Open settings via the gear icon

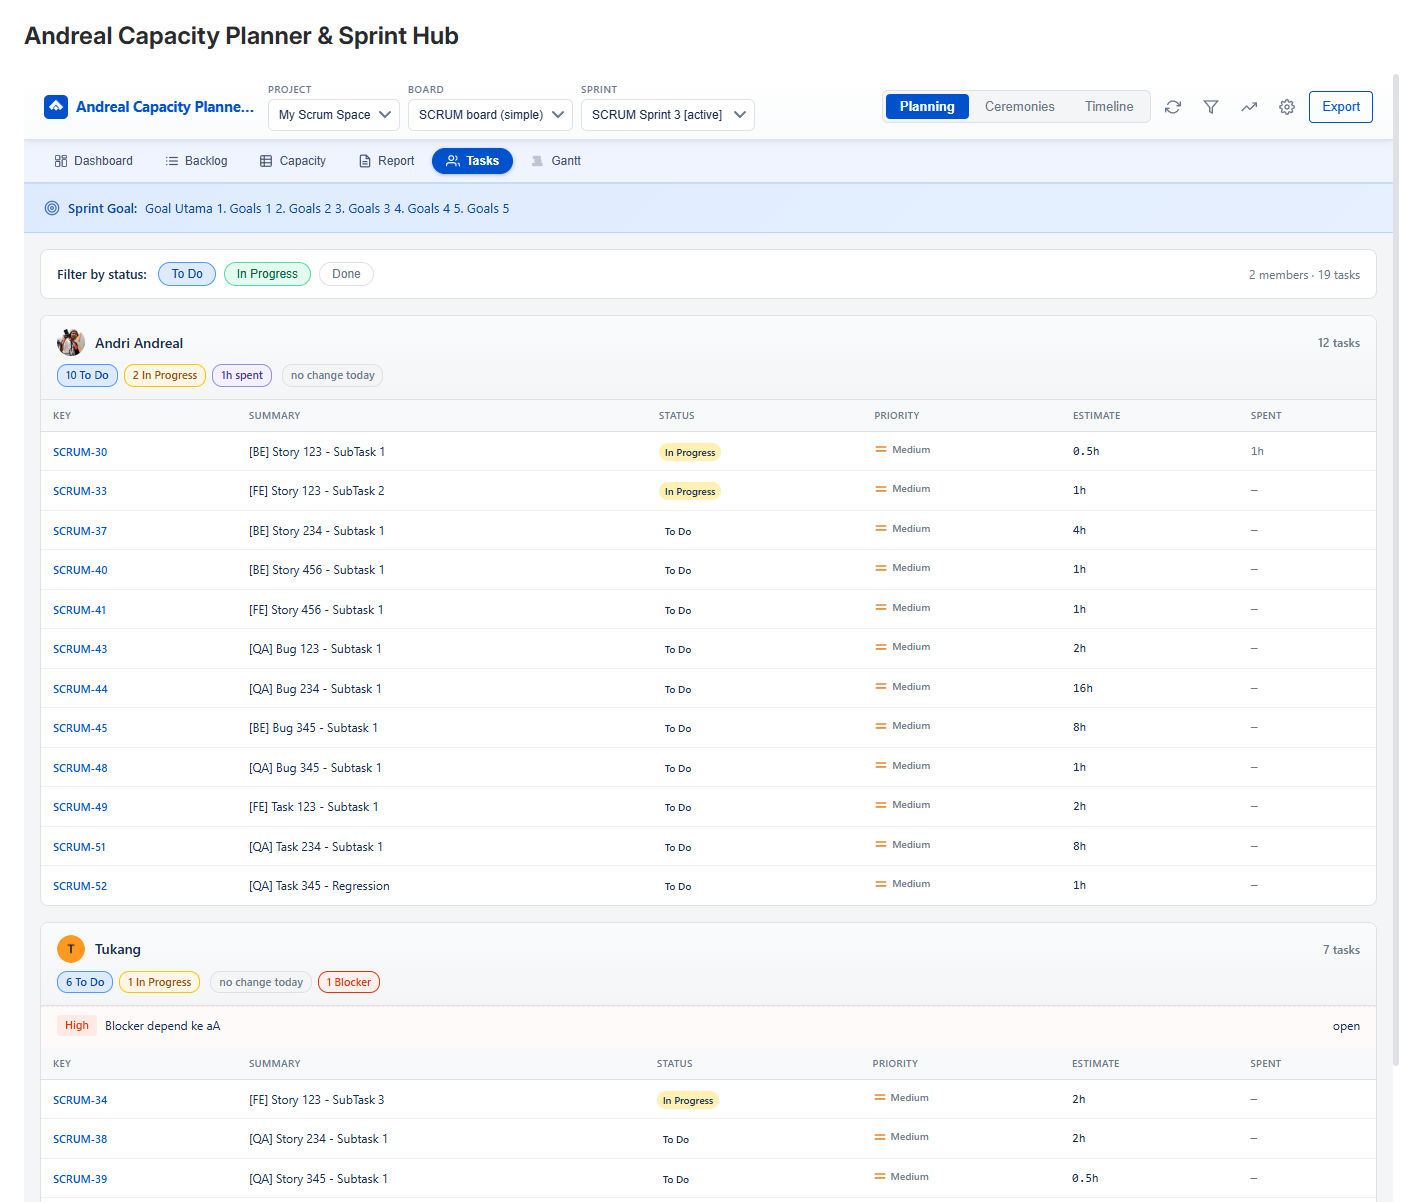pos(1287,107)
